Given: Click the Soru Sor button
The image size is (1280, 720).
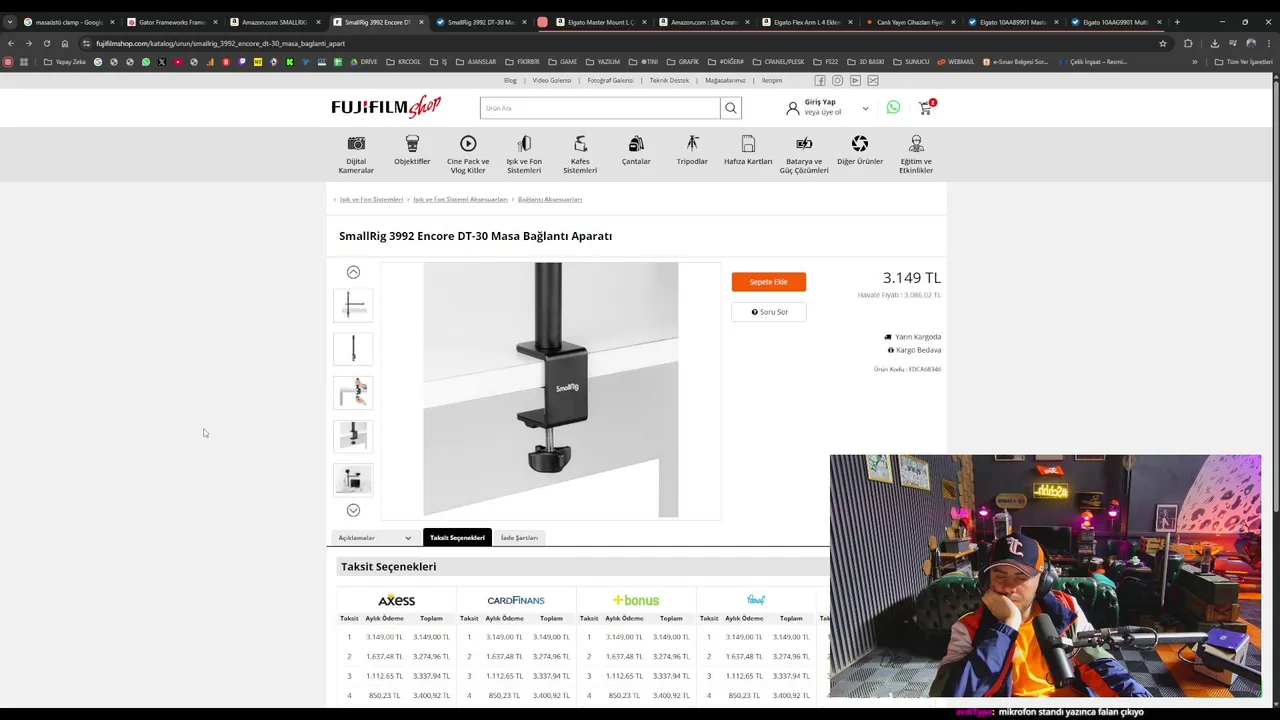Looking at the screenshot, I should click(x=768, y=312).
